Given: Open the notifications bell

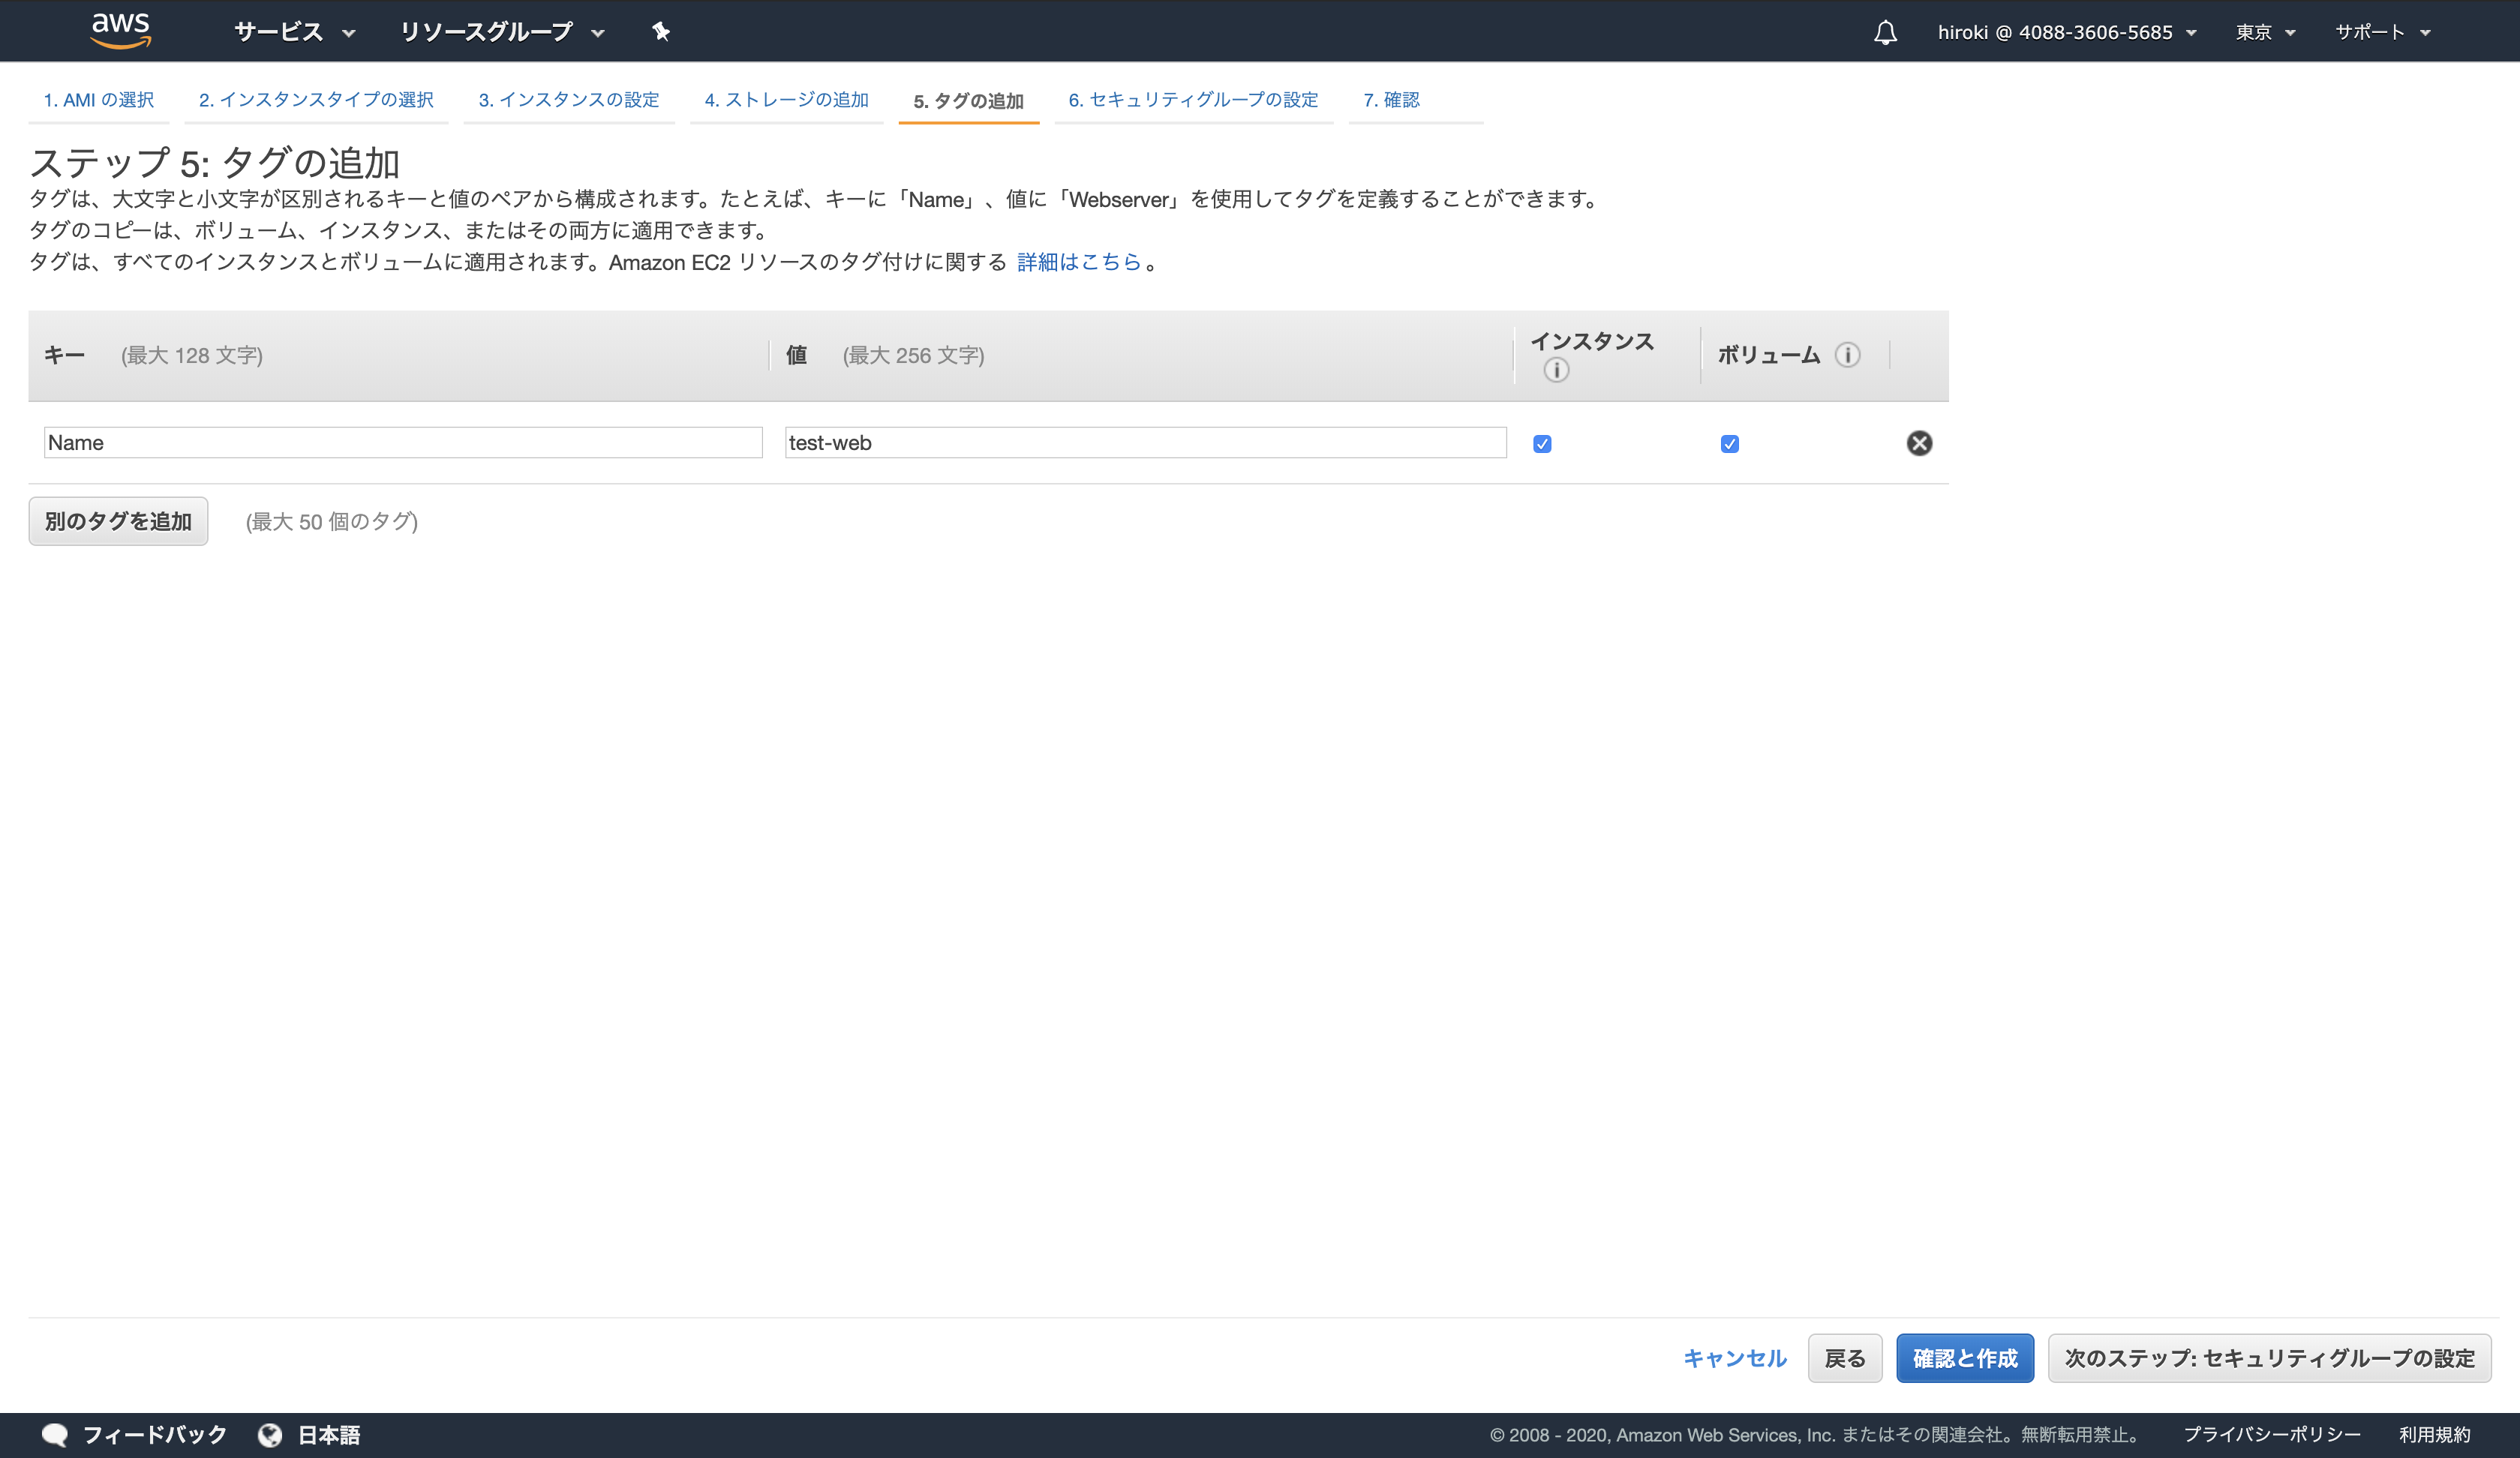Looking at the screenshot, I should (x=1884, y=31).
